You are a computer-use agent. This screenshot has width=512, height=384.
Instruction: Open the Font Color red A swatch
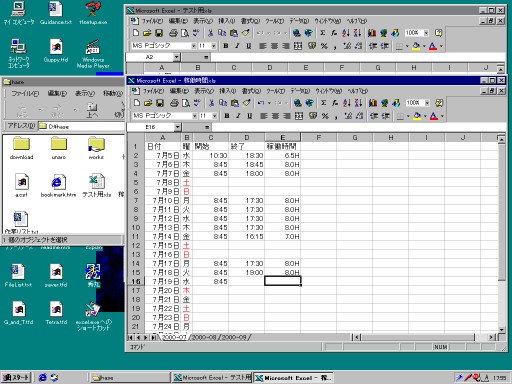pos(433,116)
